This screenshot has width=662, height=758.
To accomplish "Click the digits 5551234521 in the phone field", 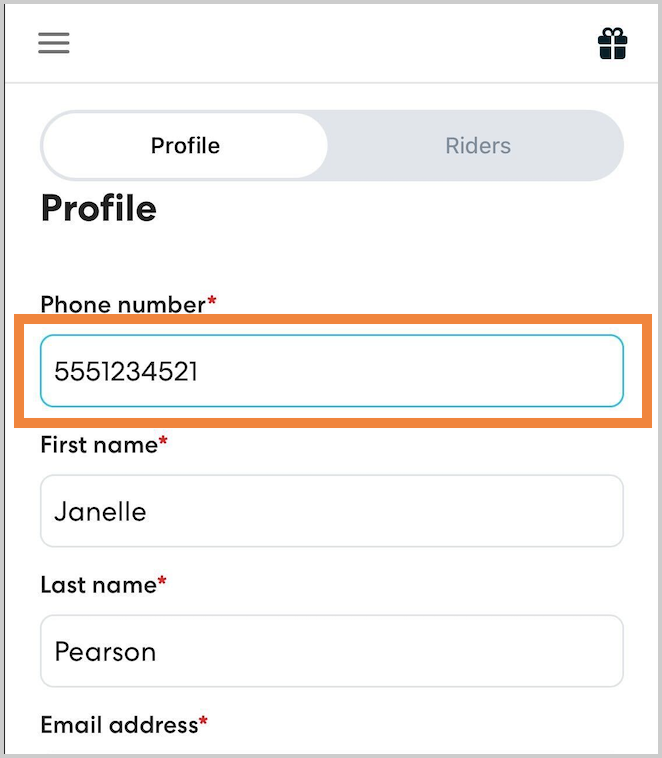I will click(126, 372).
